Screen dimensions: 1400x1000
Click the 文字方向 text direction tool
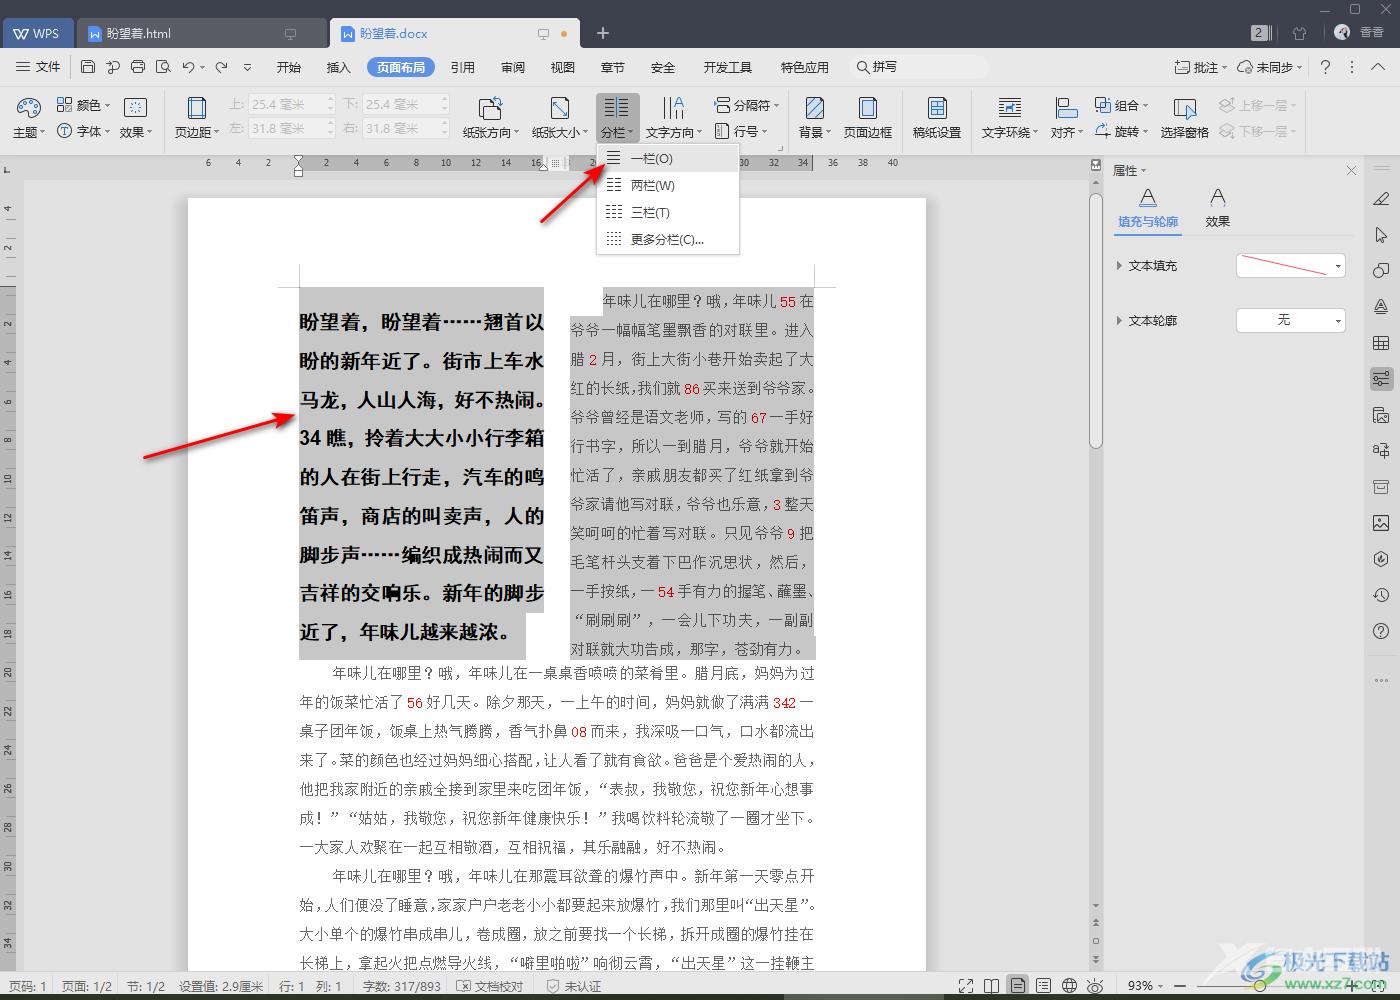click(673, 117)
